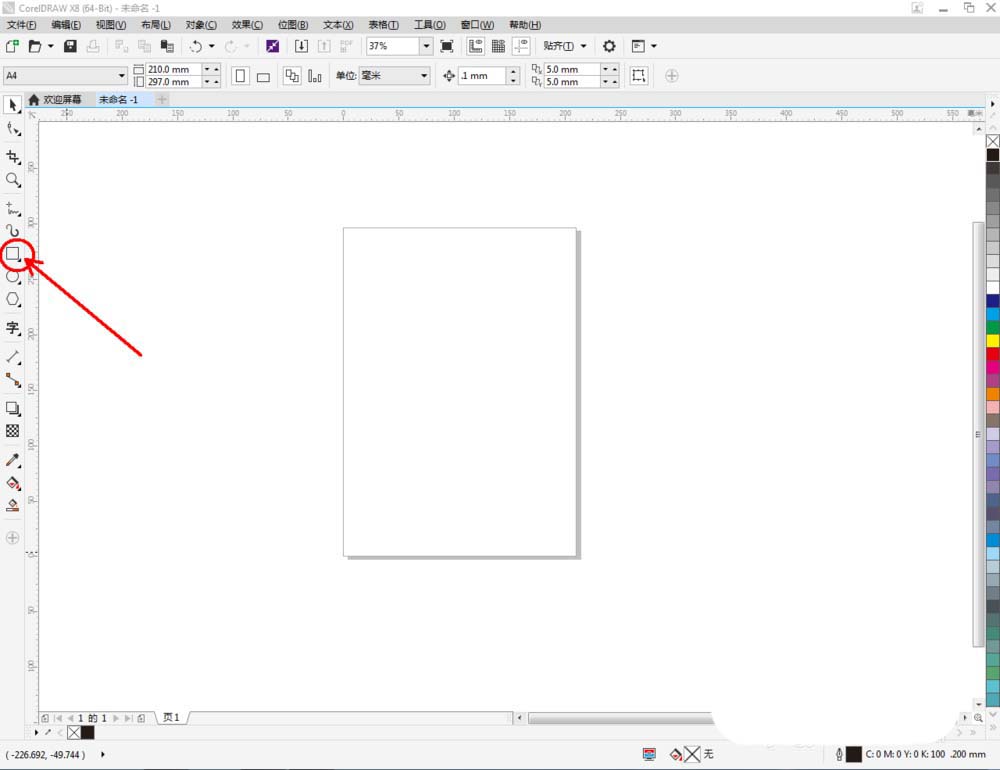Image resolution: width=1000 pixels, height=770 pixels.
Task: Click the Save disk icon
Action: pyautogui.click(x=70, y=46)
